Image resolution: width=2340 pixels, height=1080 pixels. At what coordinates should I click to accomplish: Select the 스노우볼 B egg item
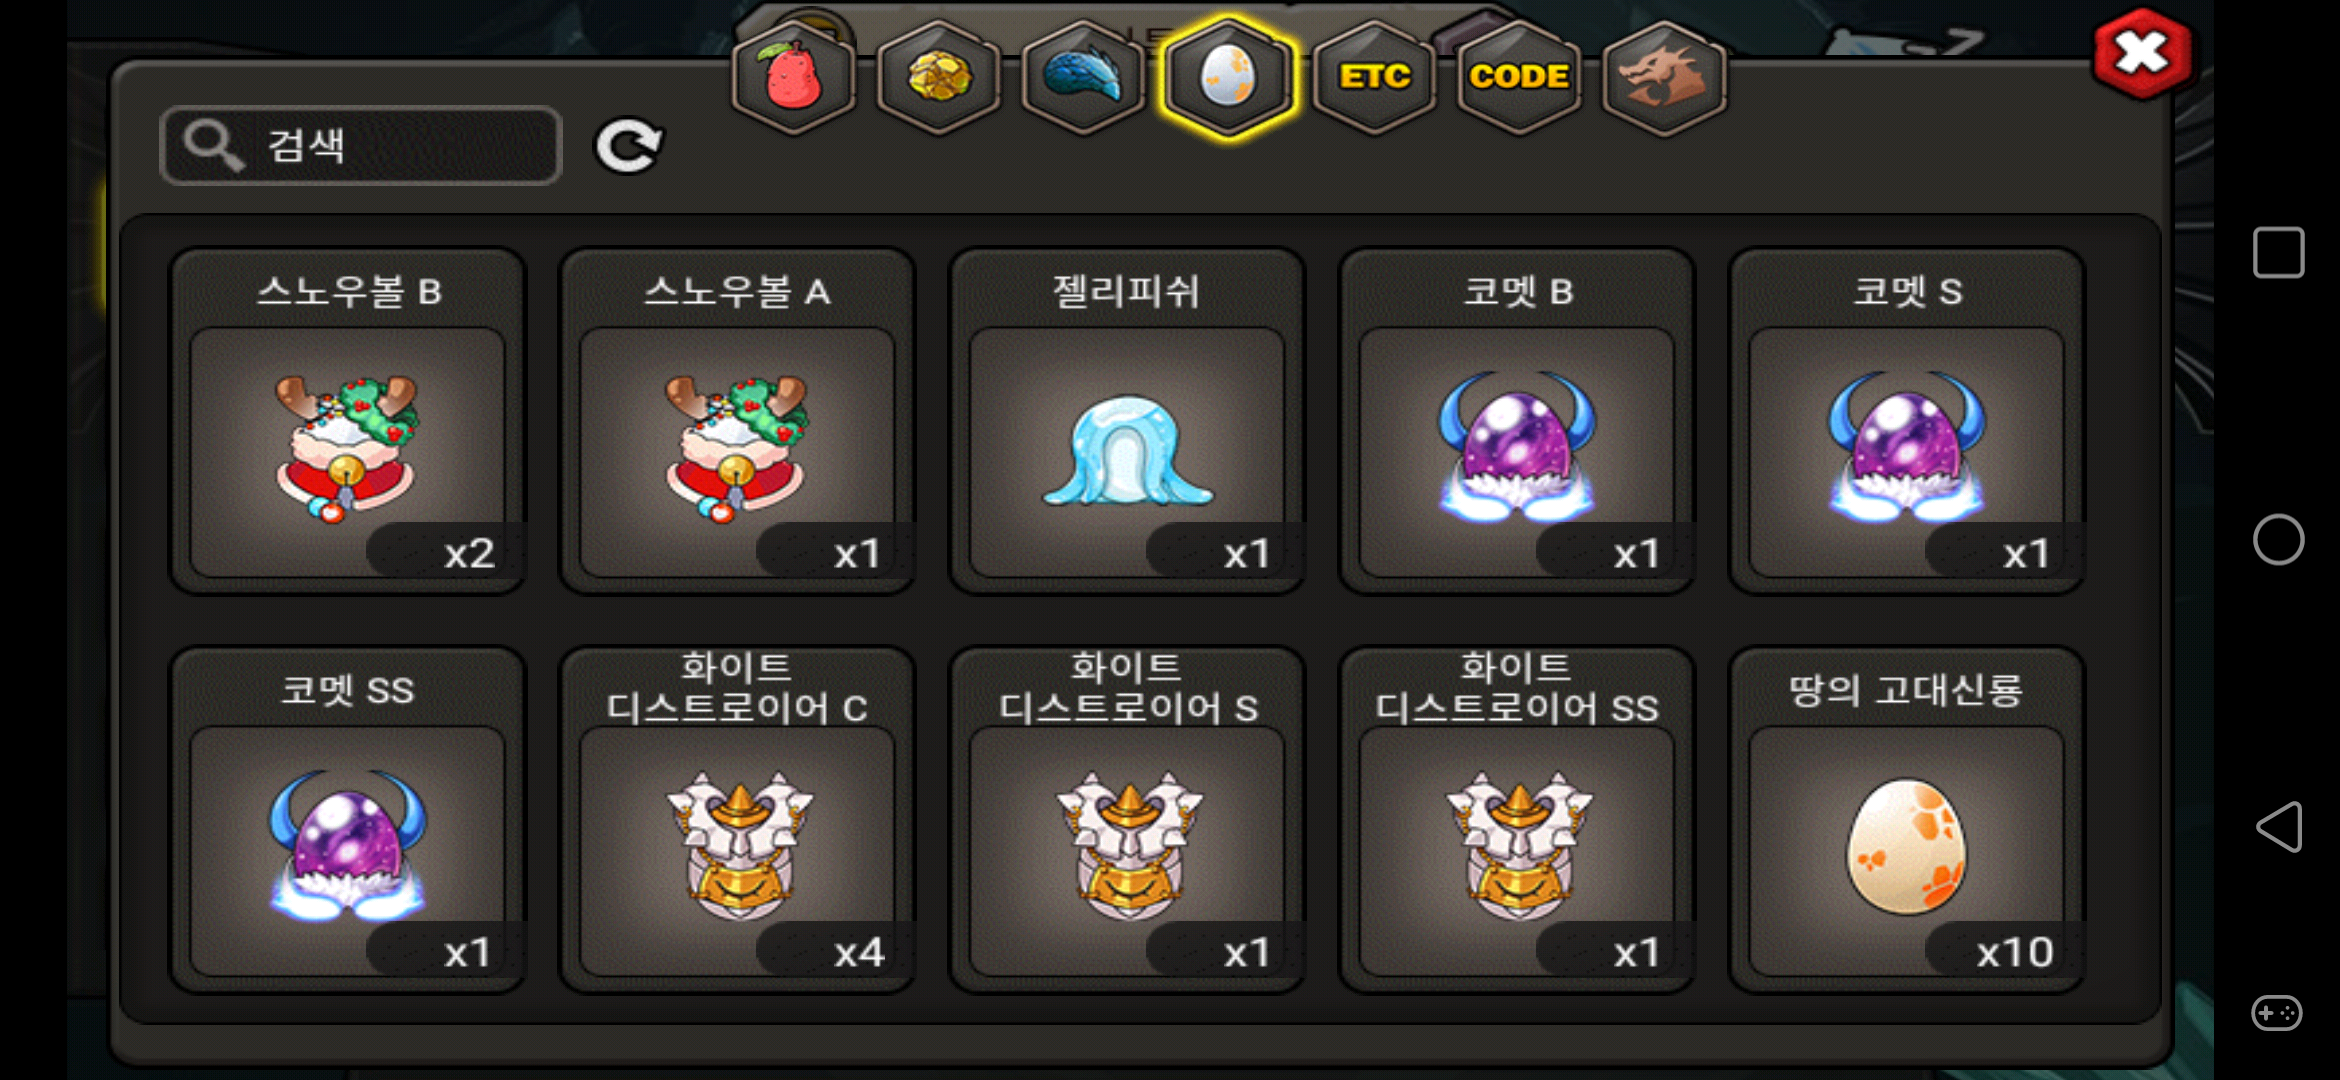[x=348, y=421]
